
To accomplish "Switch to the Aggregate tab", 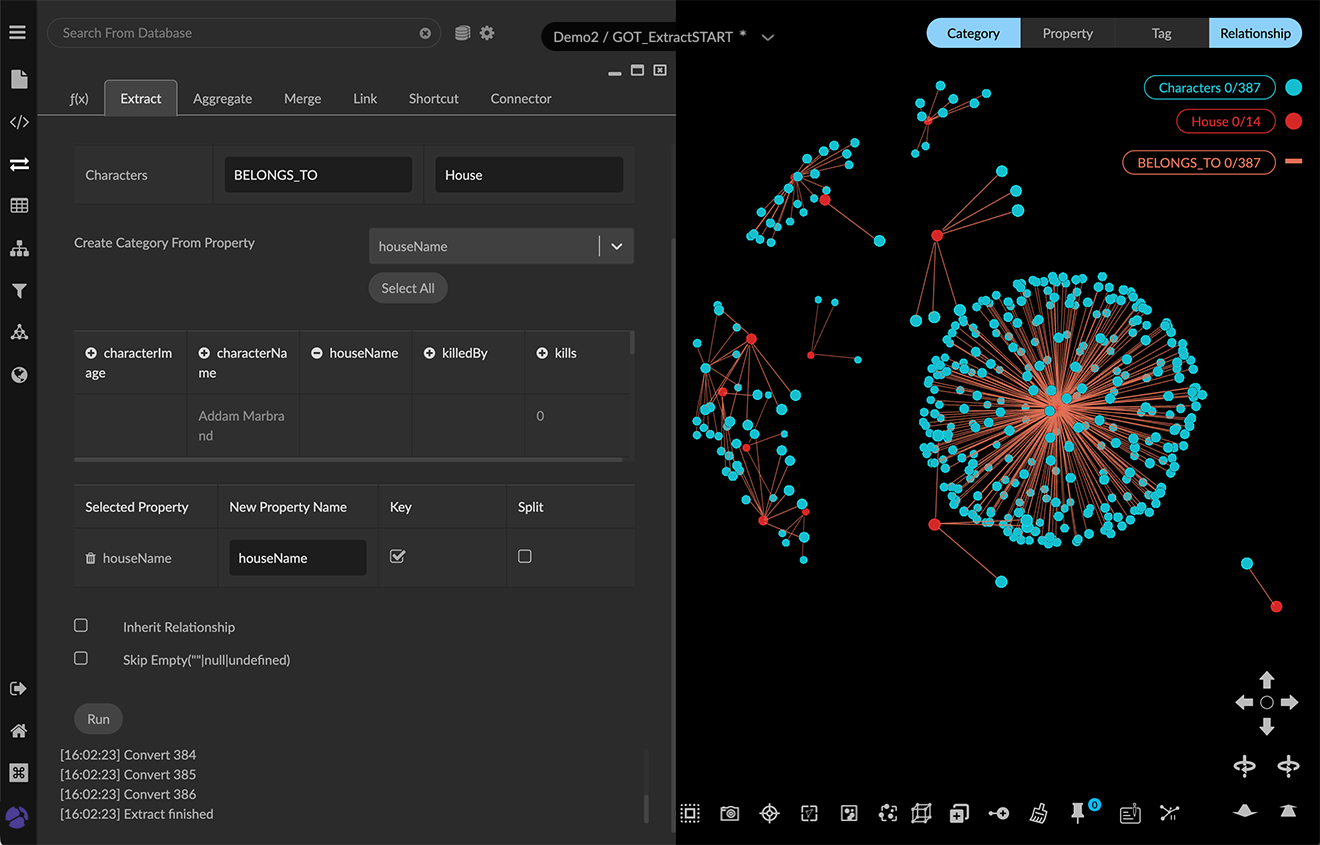I will coord(222,99).
